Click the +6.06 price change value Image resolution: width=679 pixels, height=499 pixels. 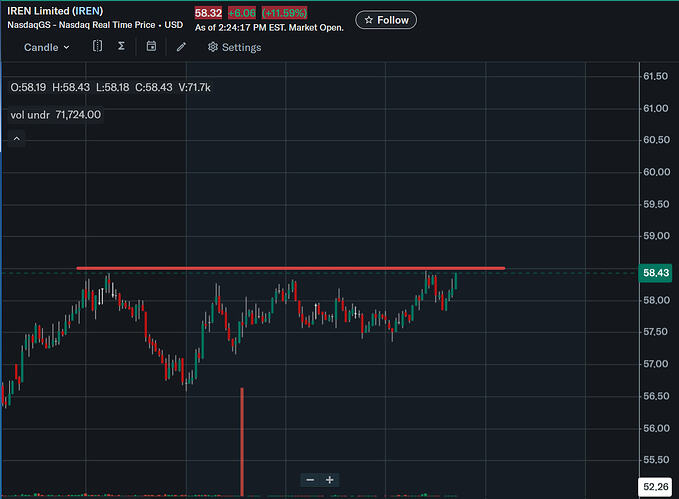(x=242, y=13)
